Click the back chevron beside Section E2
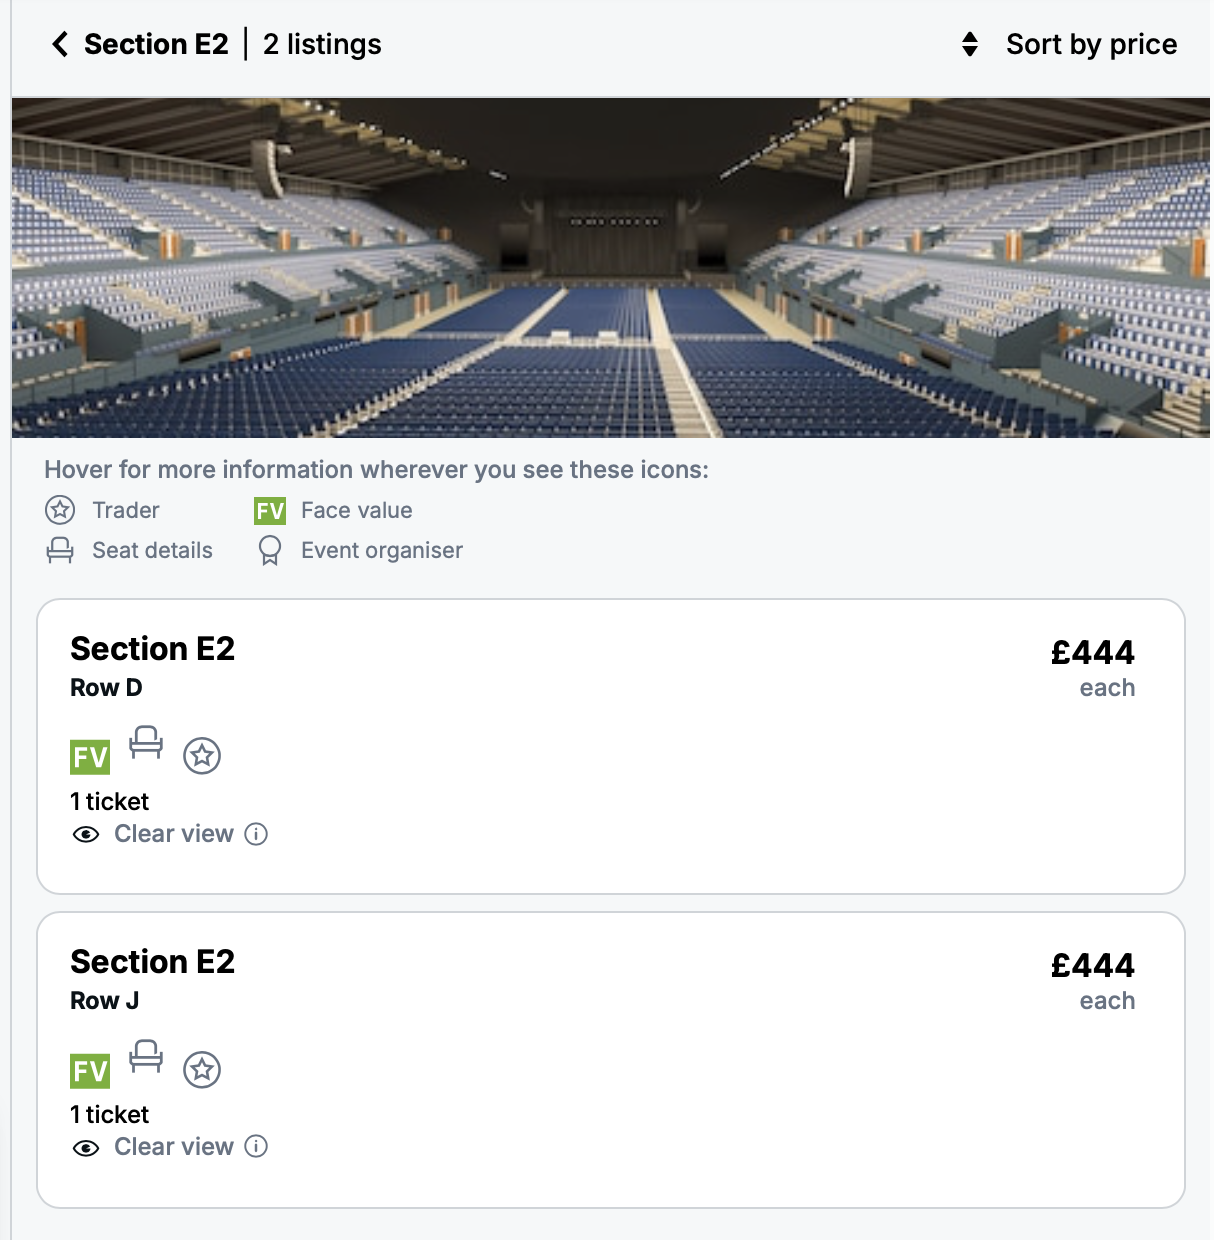Viewport: 1214px width, 1240px height. pos(60,44)
